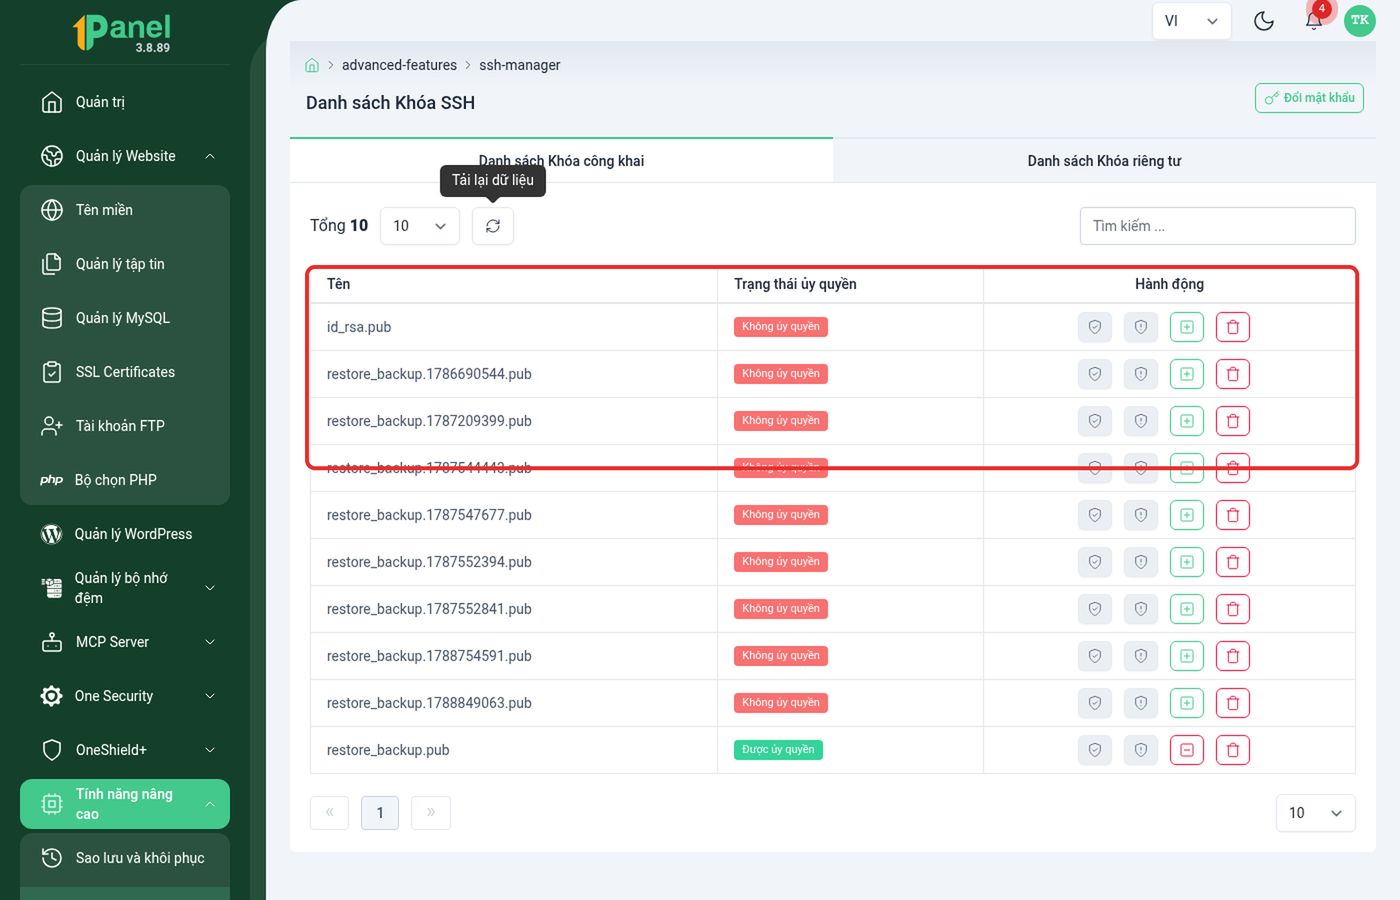Click the Đổi mật khẩu button

pos(1309,98)
